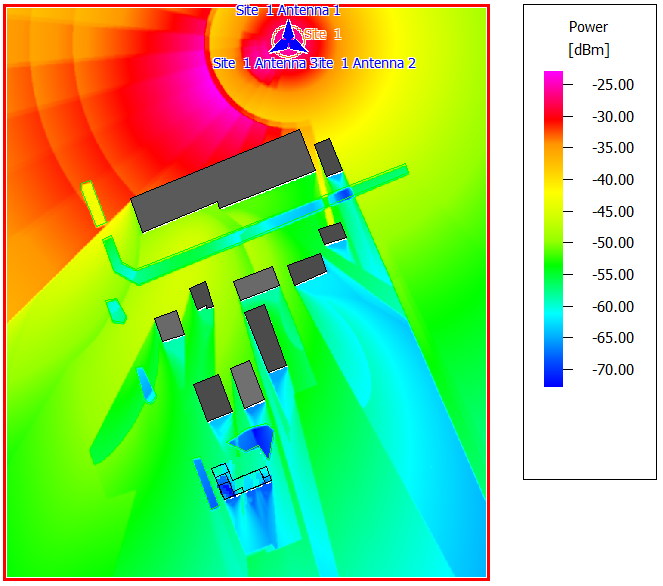
Task: Click the [dBm] unit label
Action: point(587,49)
